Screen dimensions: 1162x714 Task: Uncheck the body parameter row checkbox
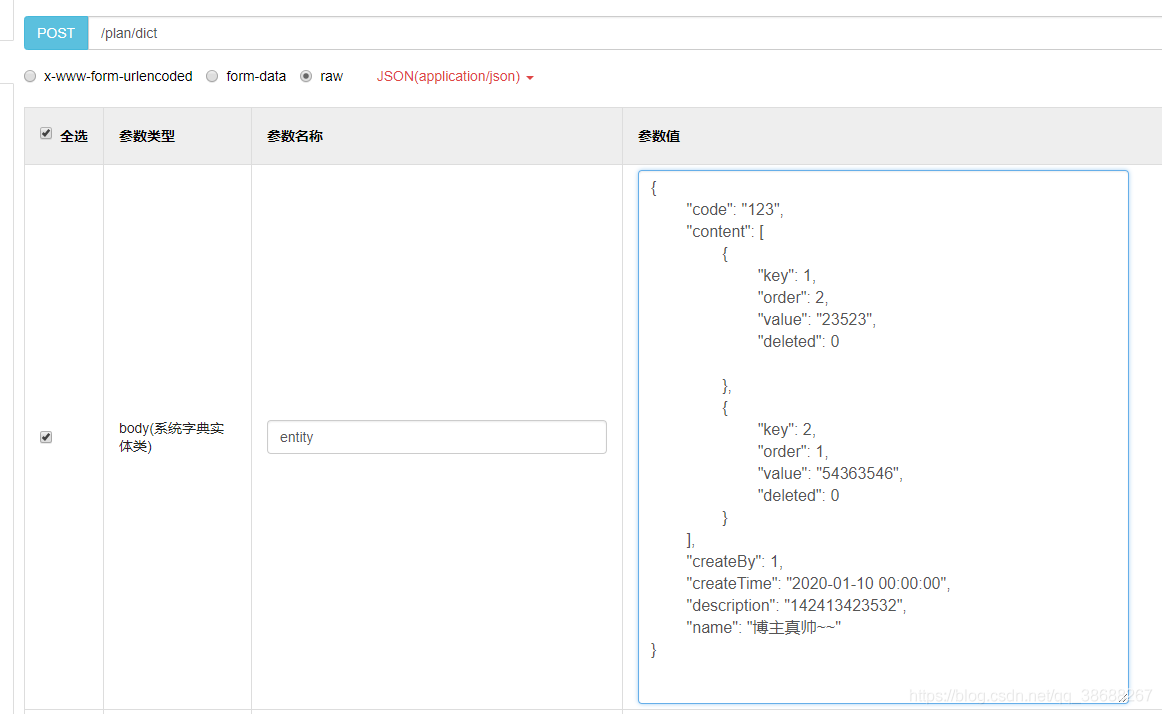[46, 437]
